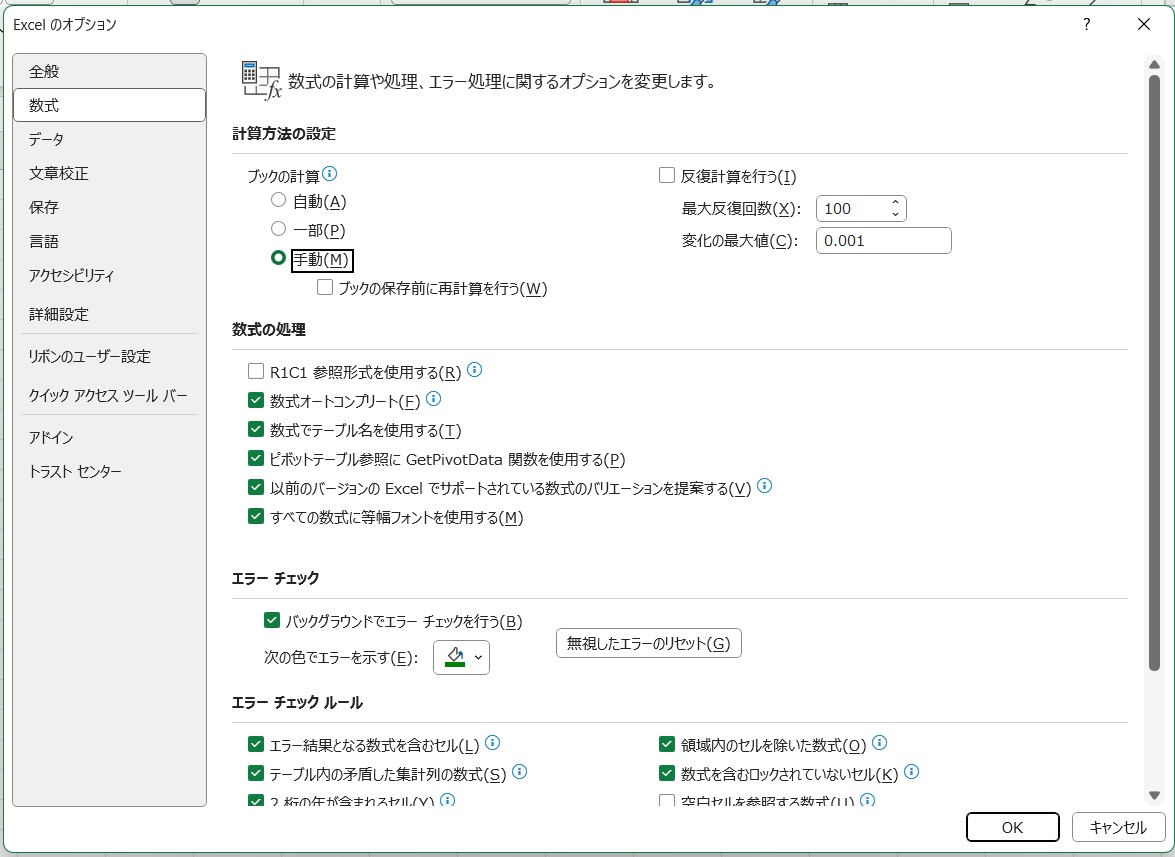Screen dimensions: 1175x857
Task: Enable ブックの保存前に再計算を行う checkbox
Action: 324,287
